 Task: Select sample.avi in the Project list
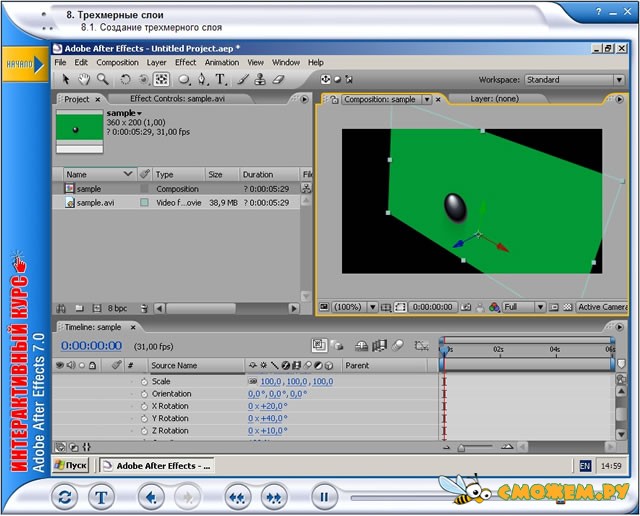[x=96, y=202]
